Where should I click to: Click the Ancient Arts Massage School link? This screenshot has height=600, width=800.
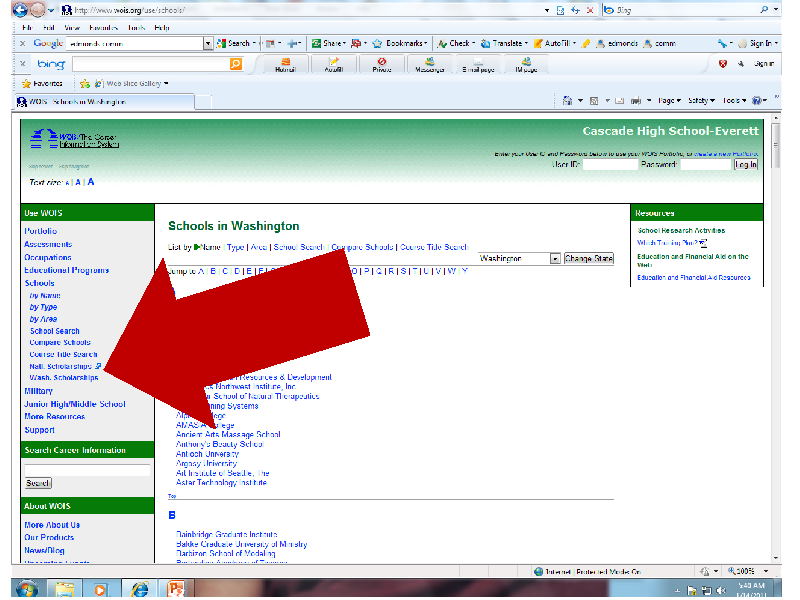228,435
